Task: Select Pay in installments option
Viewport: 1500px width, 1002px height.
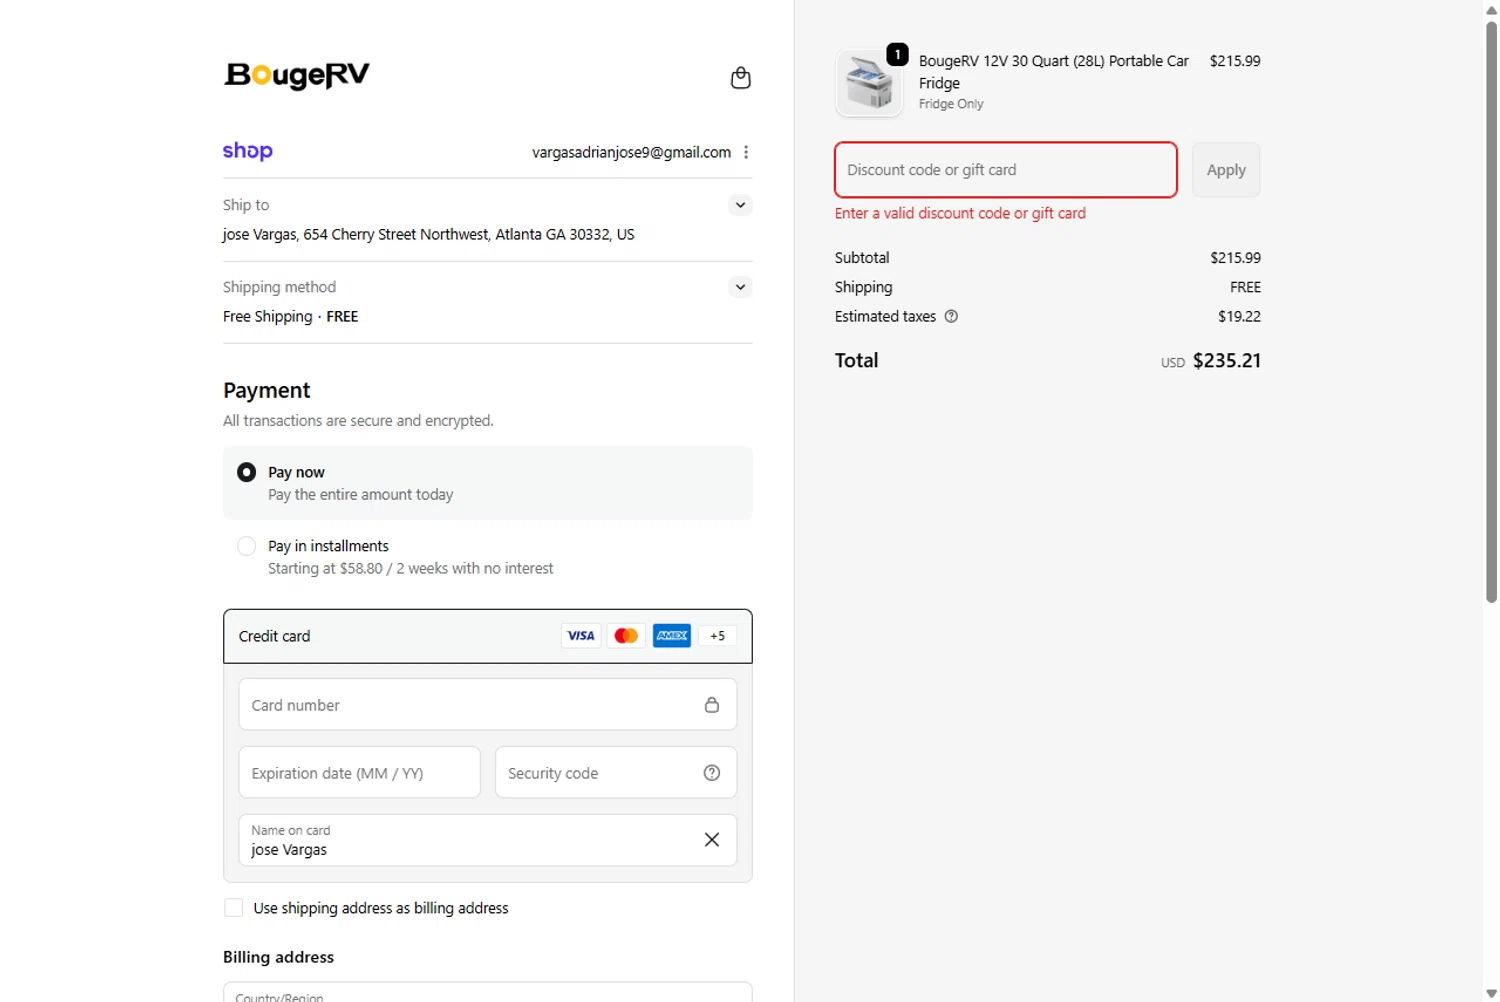Action: pos(246,546)
